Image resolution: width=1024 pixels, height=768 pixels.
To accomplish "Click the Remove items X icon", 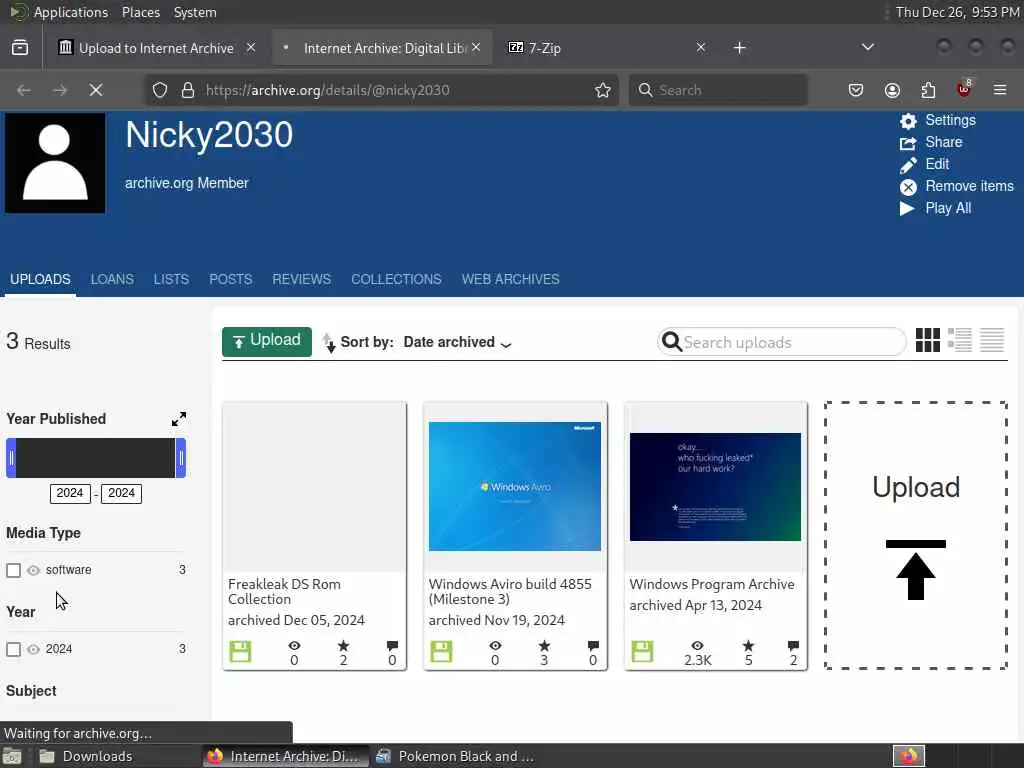I will click(x=908, y=187).
